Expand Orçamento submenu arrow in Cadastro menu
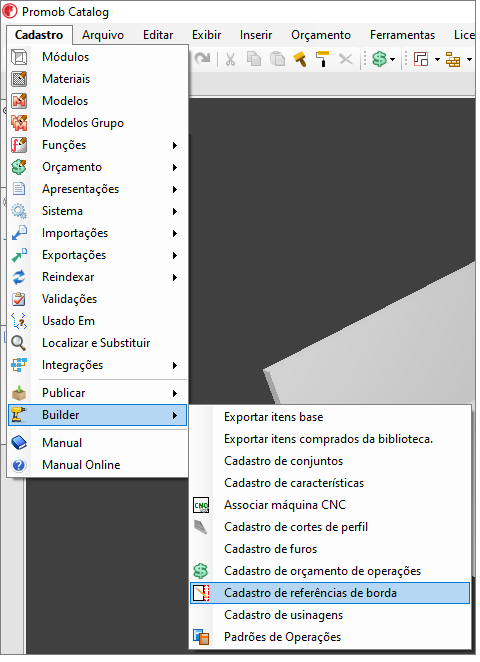Image resolution: width=480 pixels, height=662 pixels. tap(175, 168)
